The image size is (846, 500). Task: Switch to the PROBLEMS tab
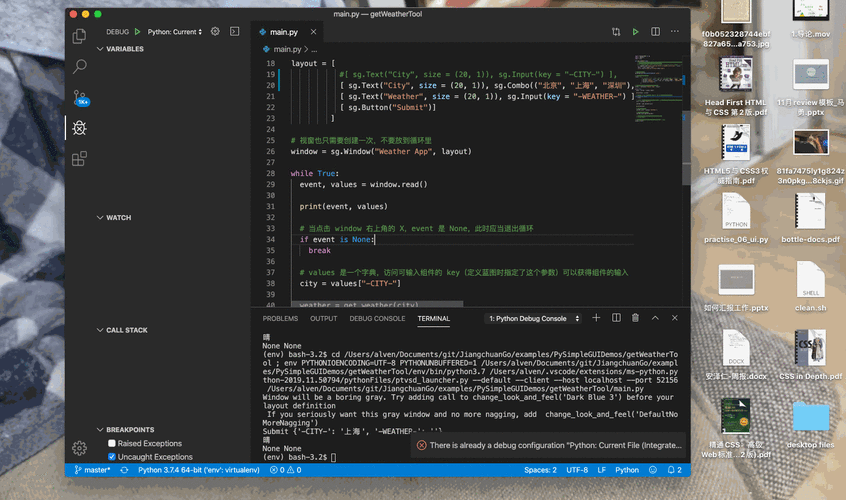click(x=280, y=318)
